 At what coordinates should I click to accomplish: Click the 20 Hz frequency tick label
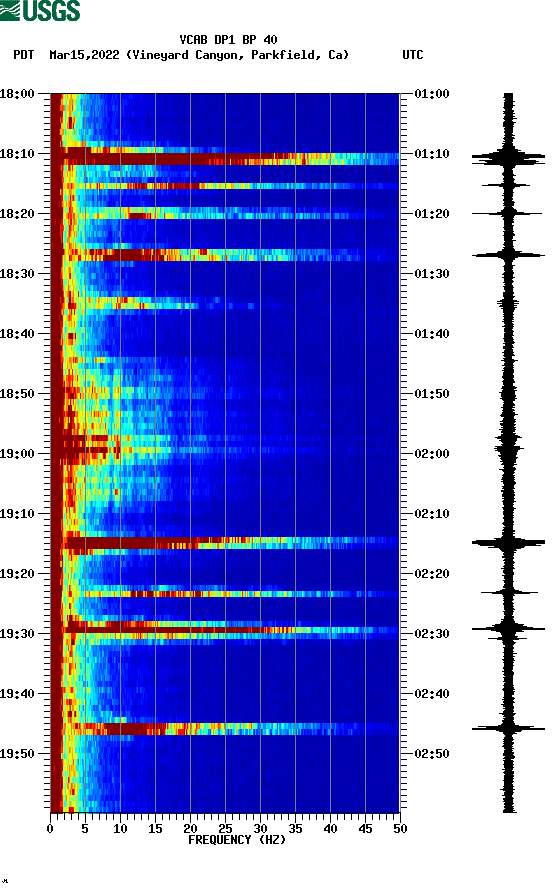190,829
